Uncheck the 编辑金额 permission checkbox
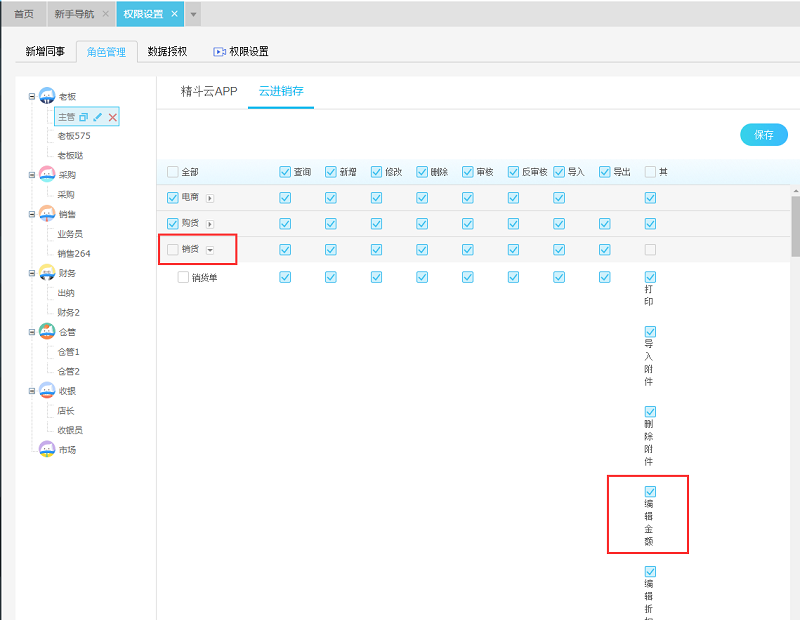The height and width of the screenshot is (620, 800). [x=650, y=491]
